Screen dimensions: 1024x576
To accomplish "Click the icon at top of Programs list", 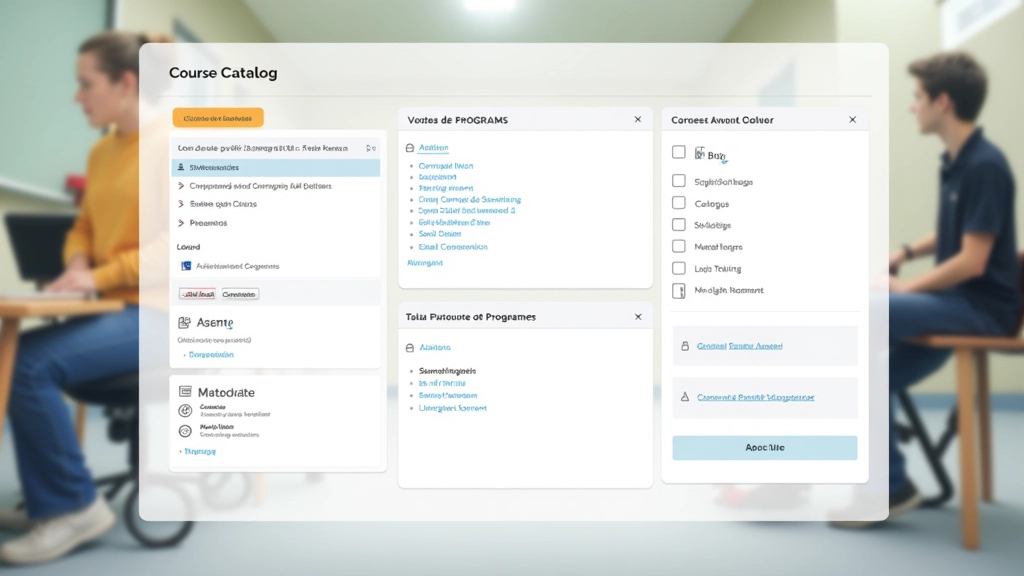I will coord(410,148).
